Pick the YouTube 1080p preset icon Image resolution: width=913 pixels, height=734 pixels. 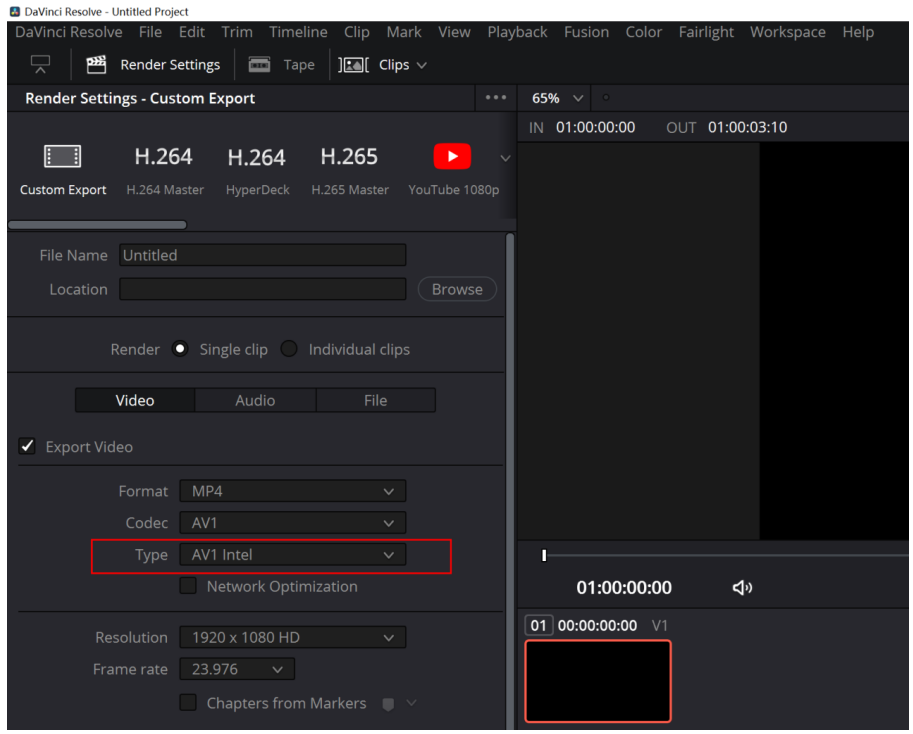[x=452, y=157]
